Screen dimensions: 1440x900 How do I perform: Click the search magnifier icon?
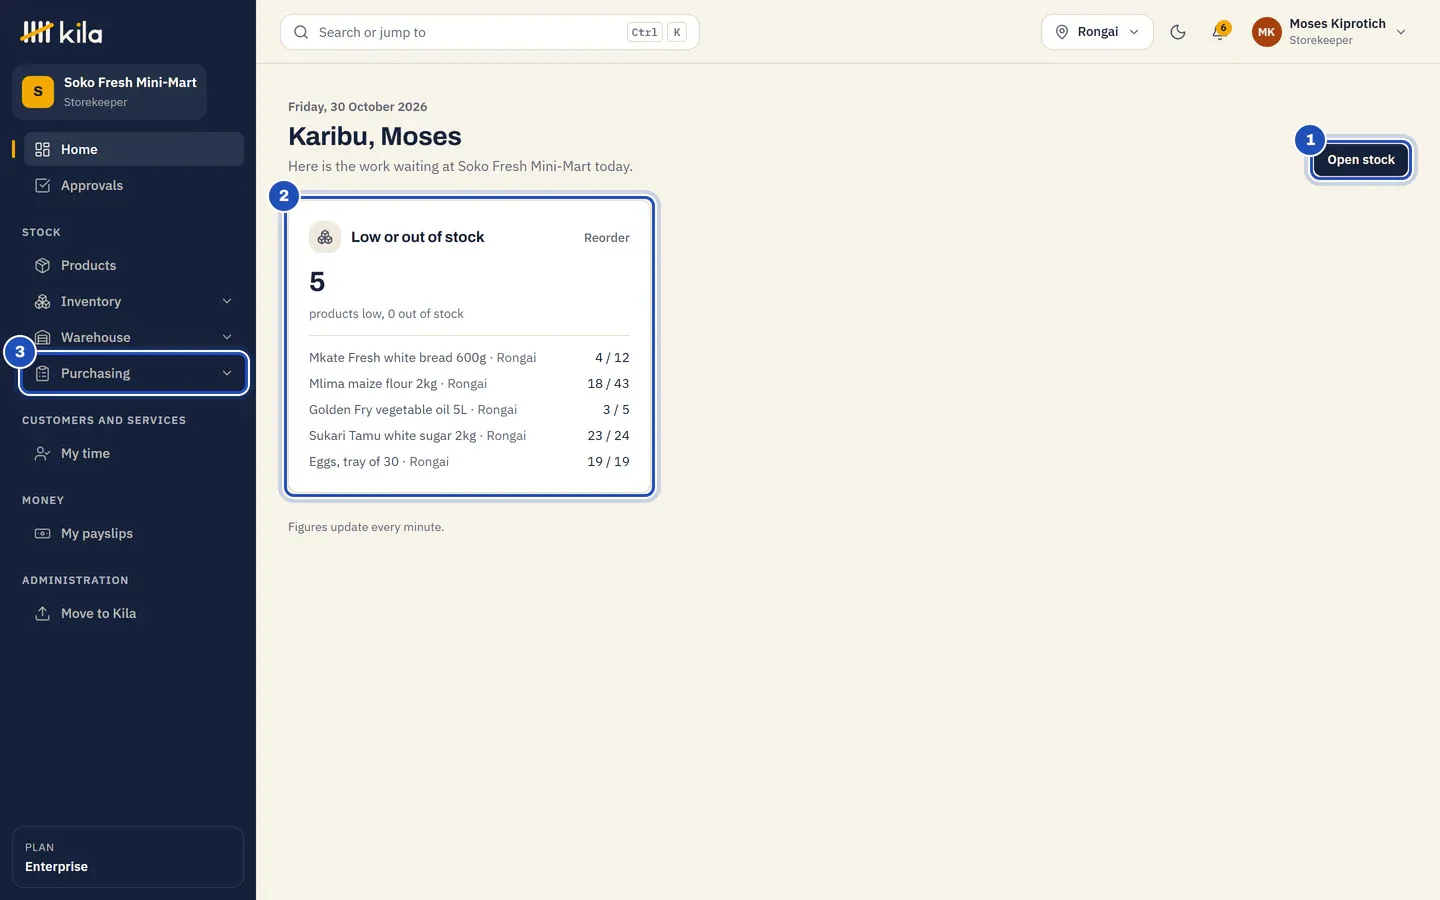301,32
